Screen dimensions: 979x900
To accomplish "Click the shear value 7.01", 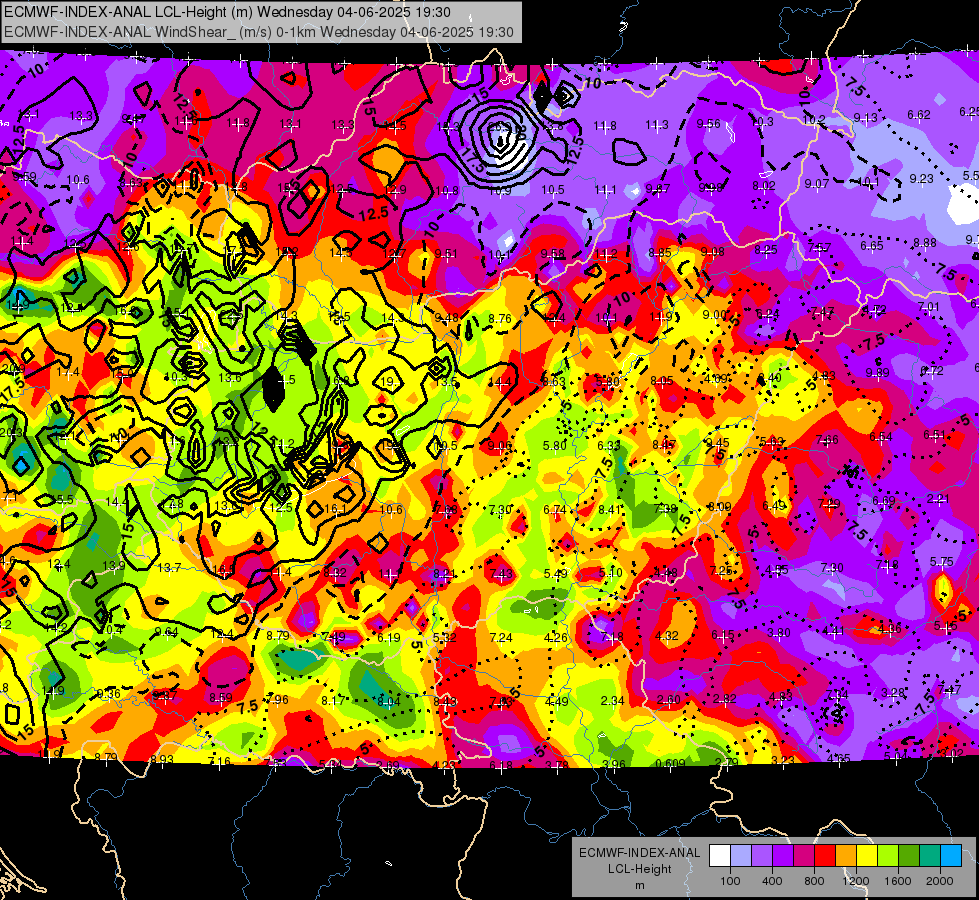I will point(929,307).
